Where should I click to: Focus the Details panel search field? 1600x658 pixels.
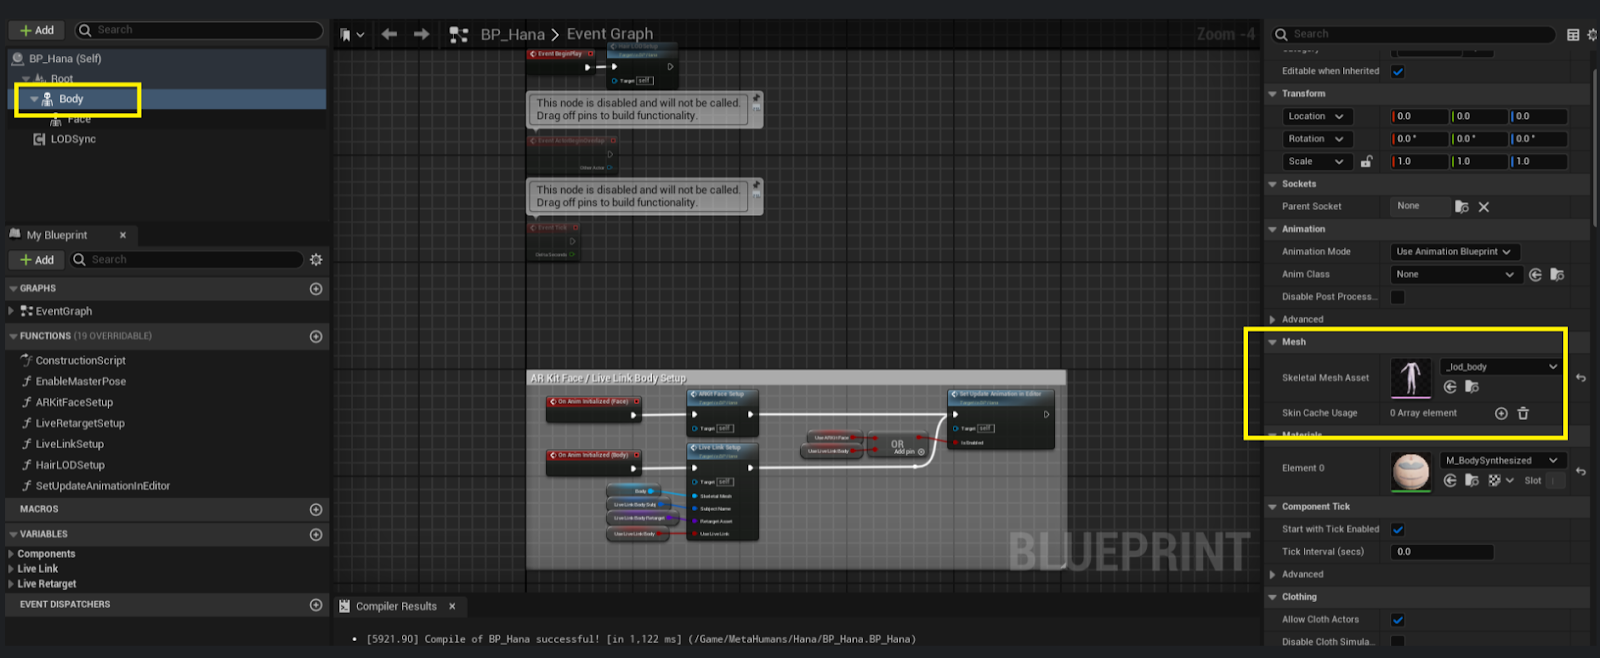[1414, 34]
